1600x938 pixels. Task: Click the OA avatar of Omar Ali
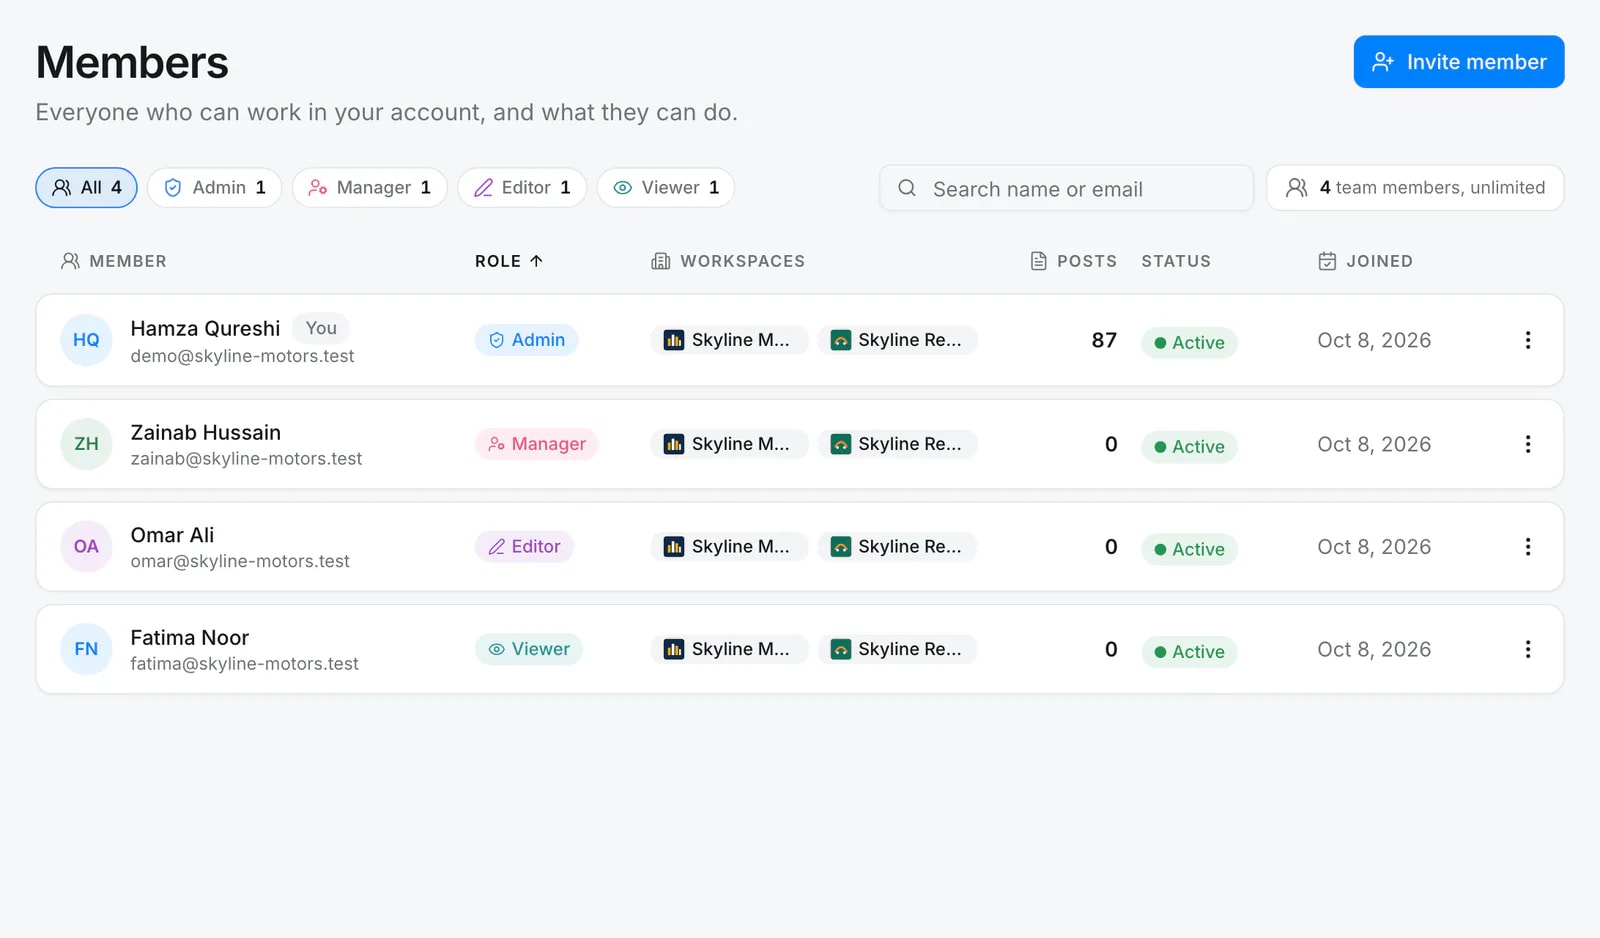point(86,547)
